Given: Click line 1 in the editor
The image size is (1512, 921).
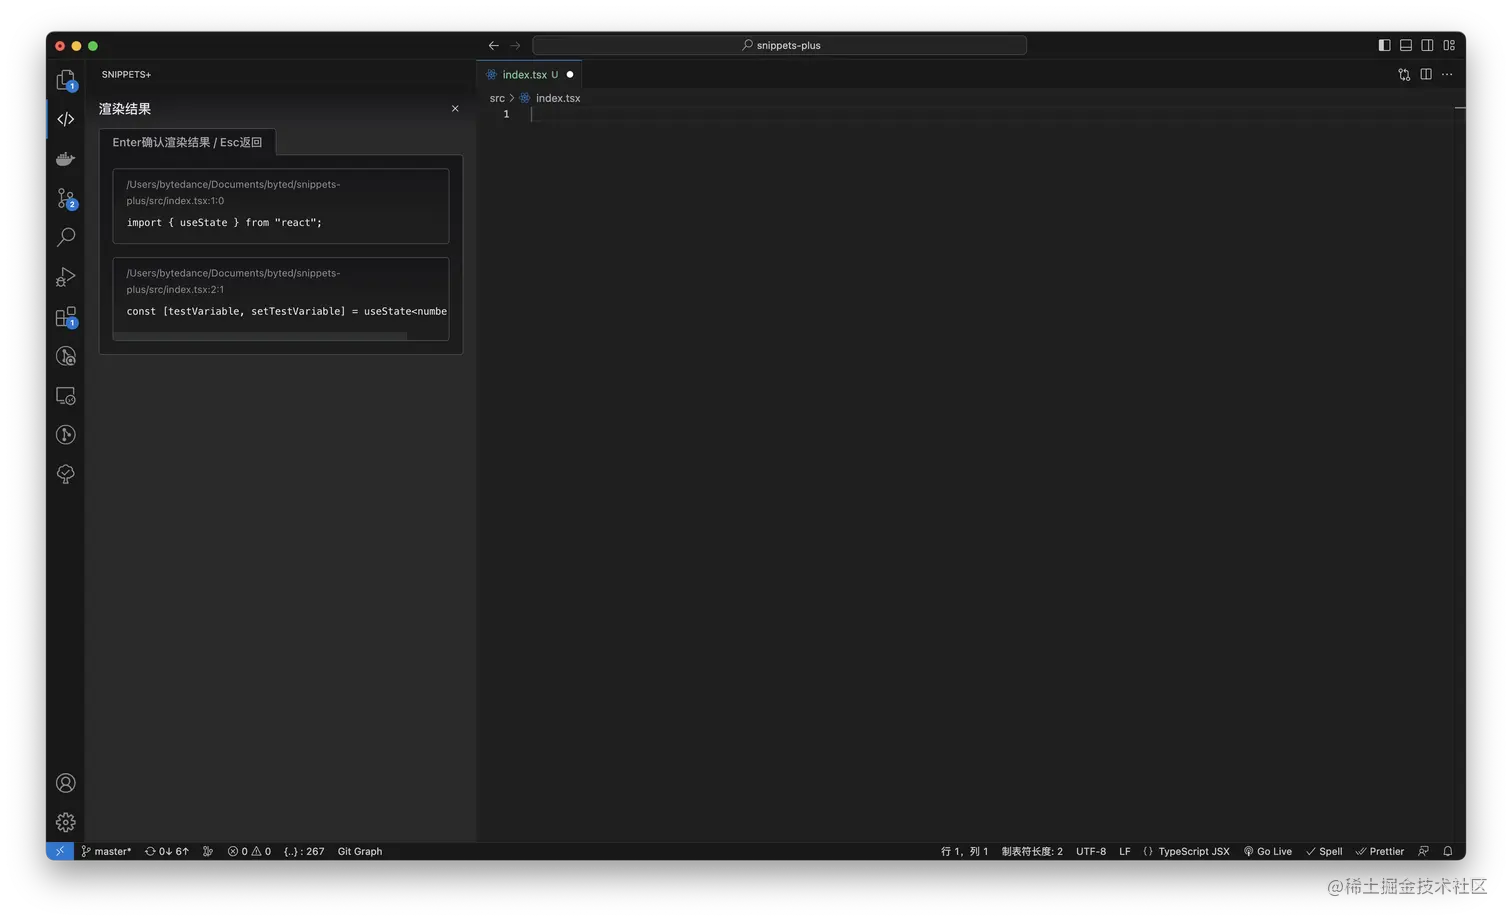Looking at the screenshot, I should click(x=990, y=114).
